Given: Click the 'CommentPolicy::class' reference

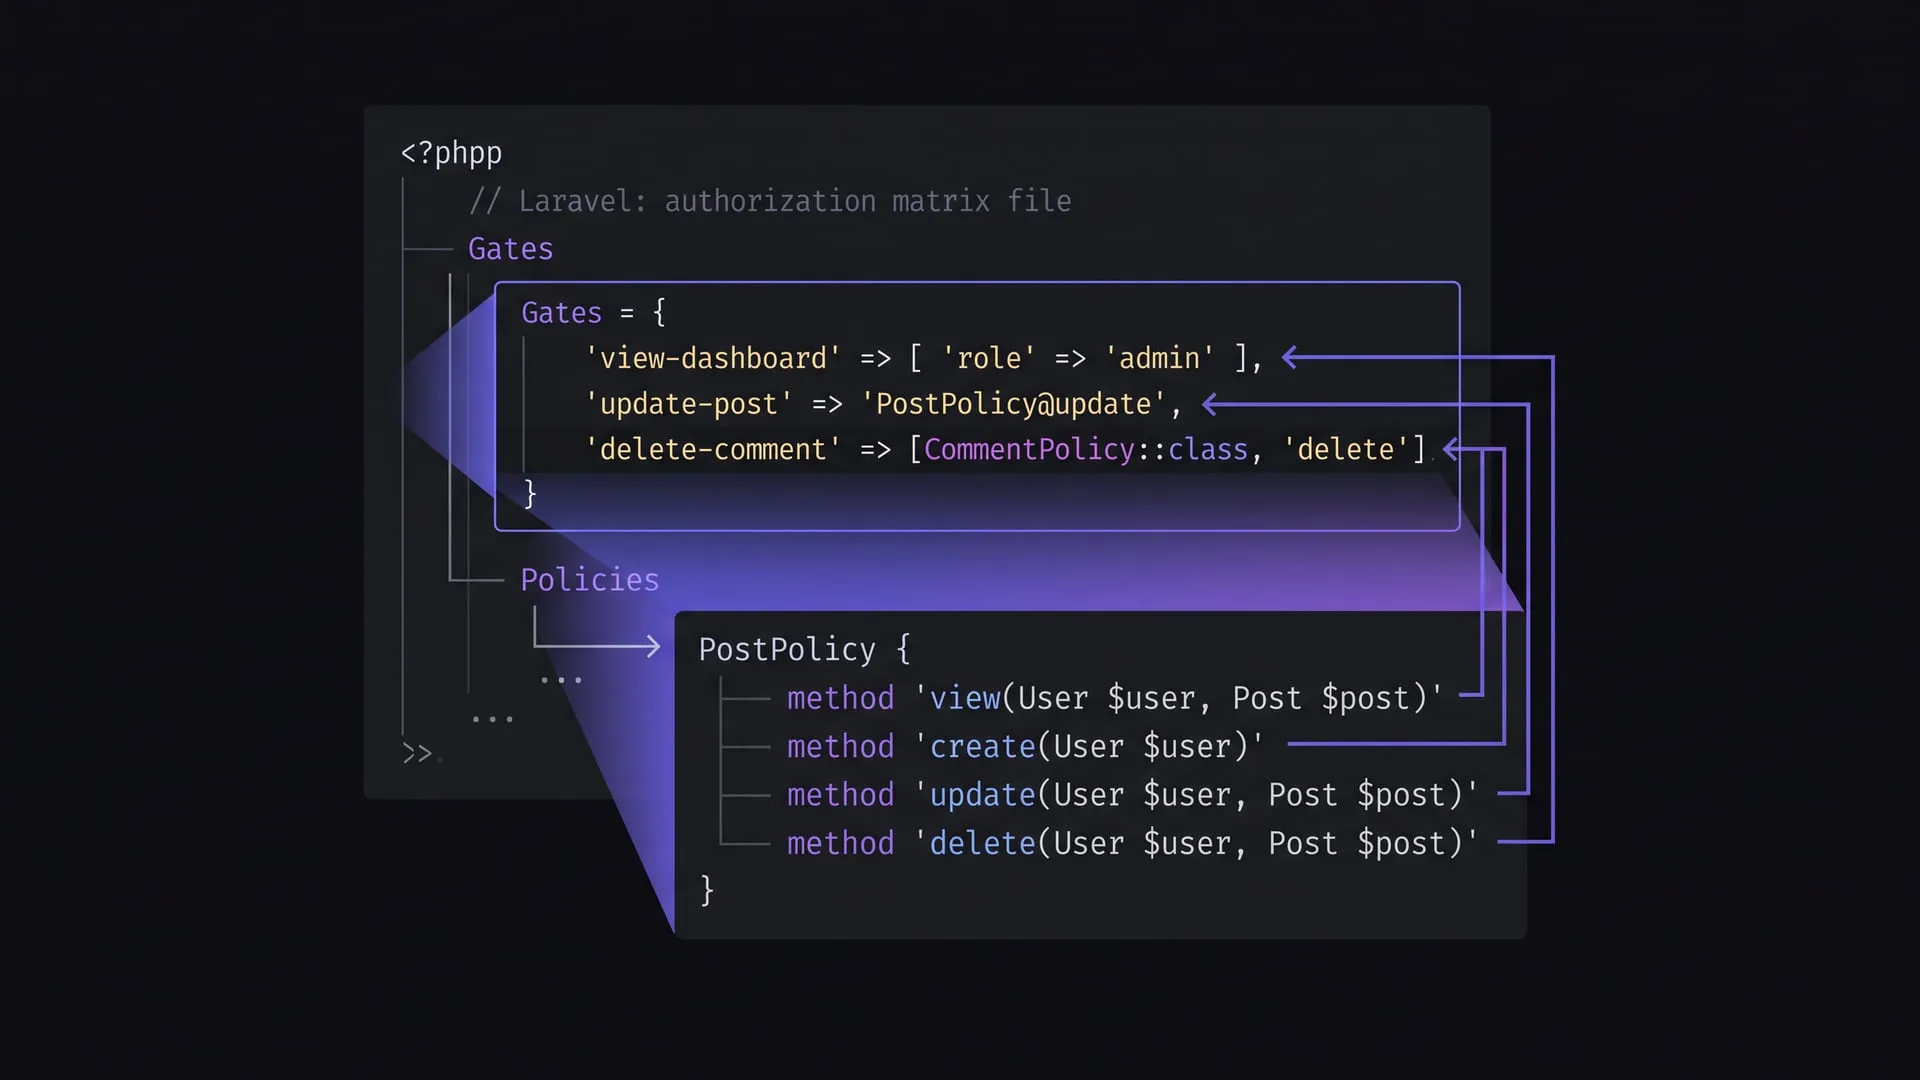Looking at the screenshot, I should 1086,450.
